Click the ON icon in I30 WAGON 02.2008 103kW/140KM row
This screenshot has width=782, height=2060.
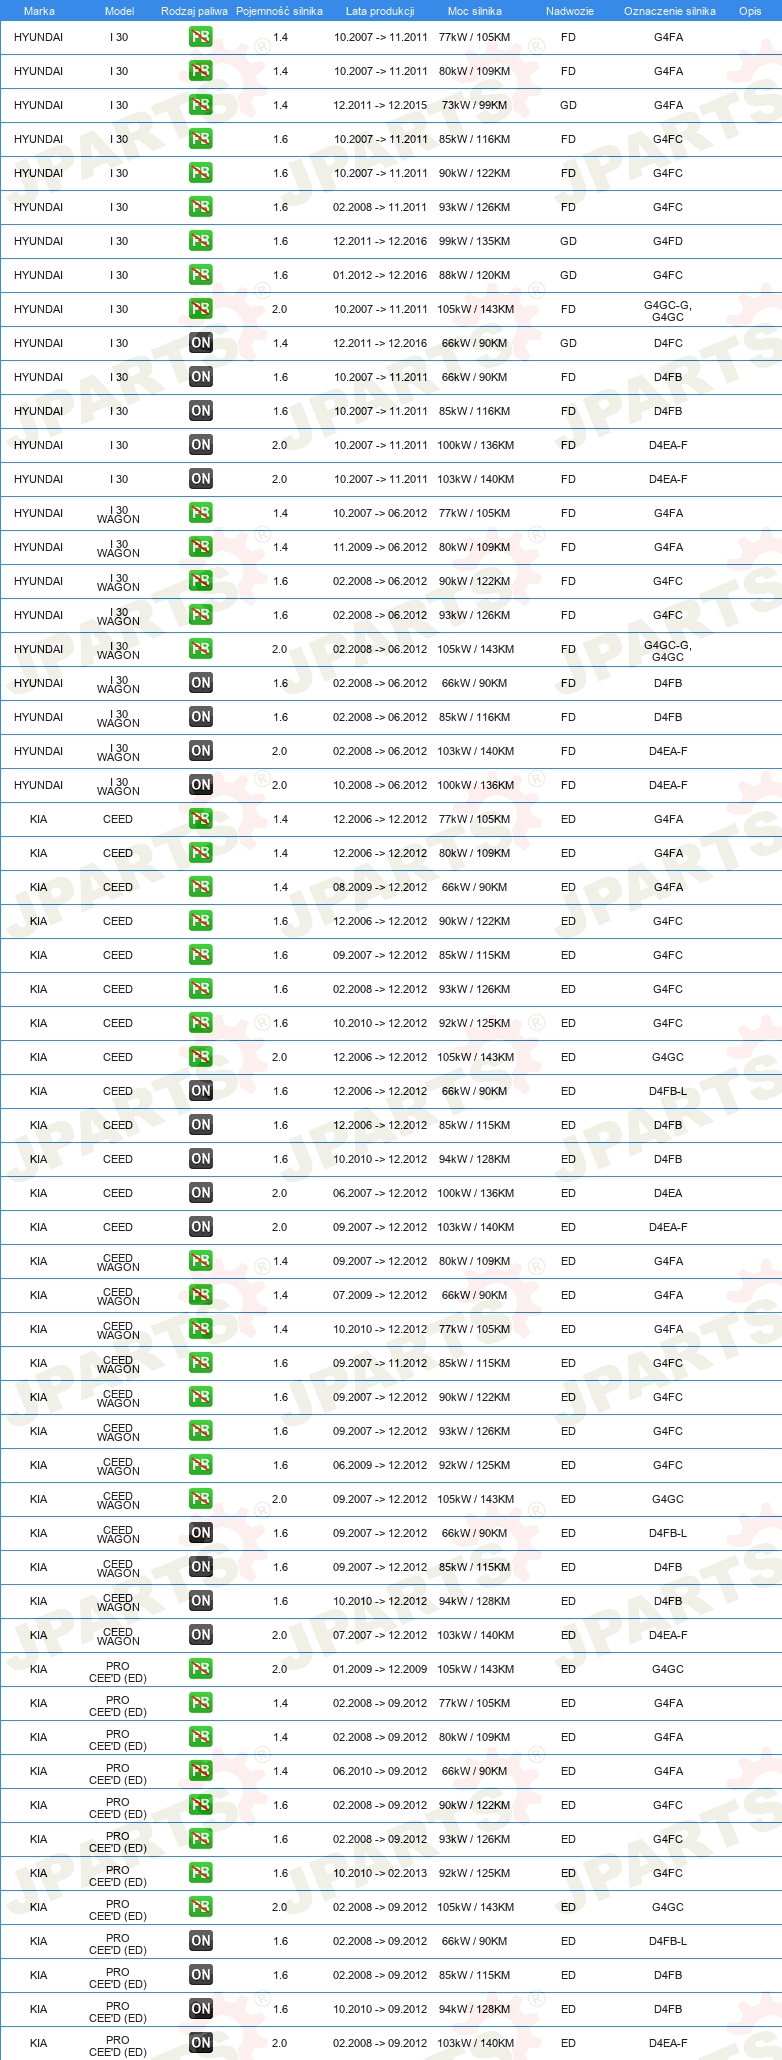point(200,751)
